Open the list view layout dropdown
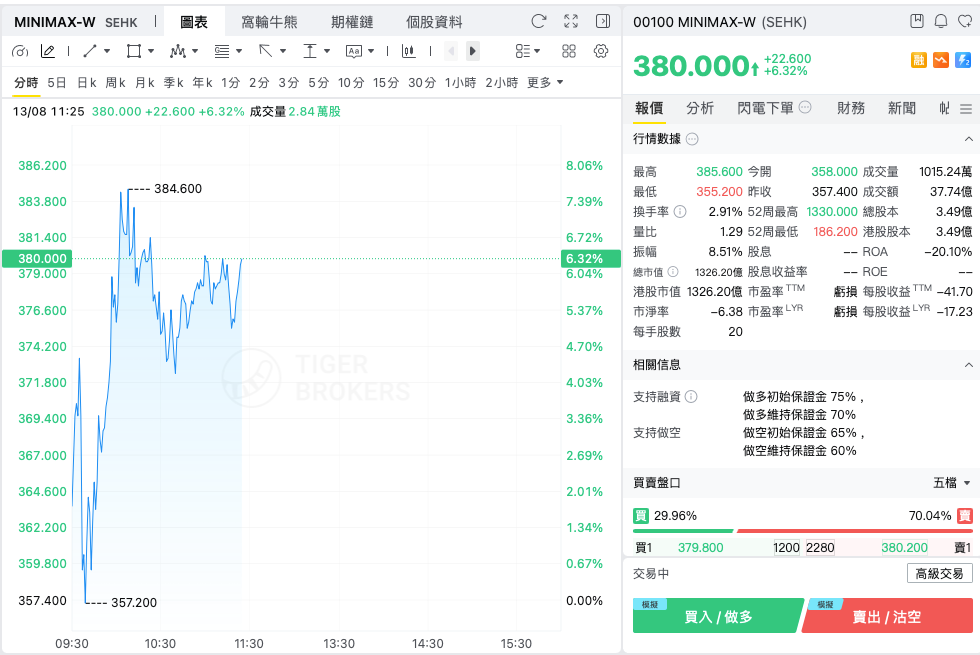The image size is (980, 655). click(528, 51)
